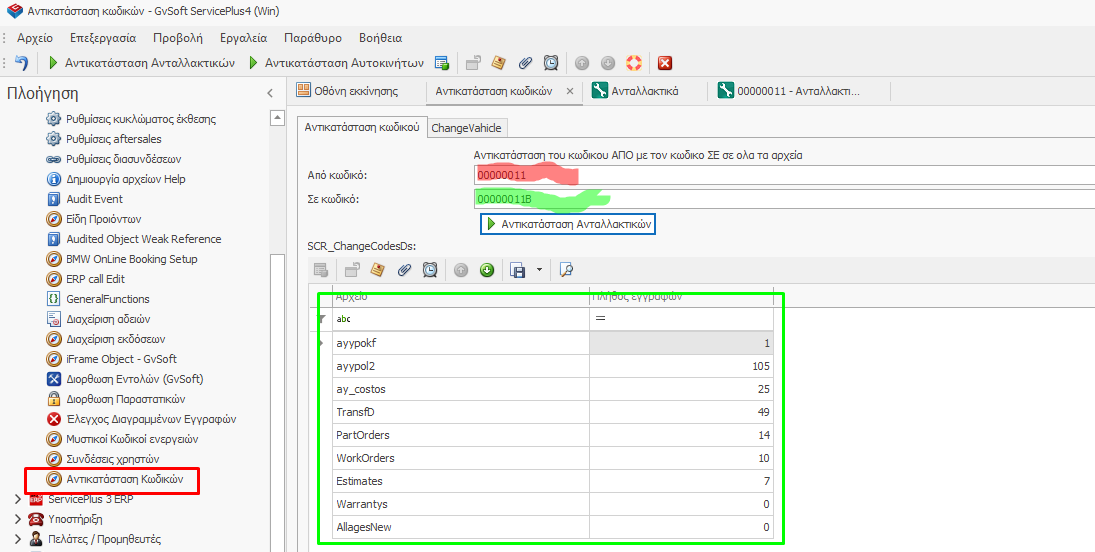Click the TransfD row count cell 49
1095x552 pixels.
681,412
